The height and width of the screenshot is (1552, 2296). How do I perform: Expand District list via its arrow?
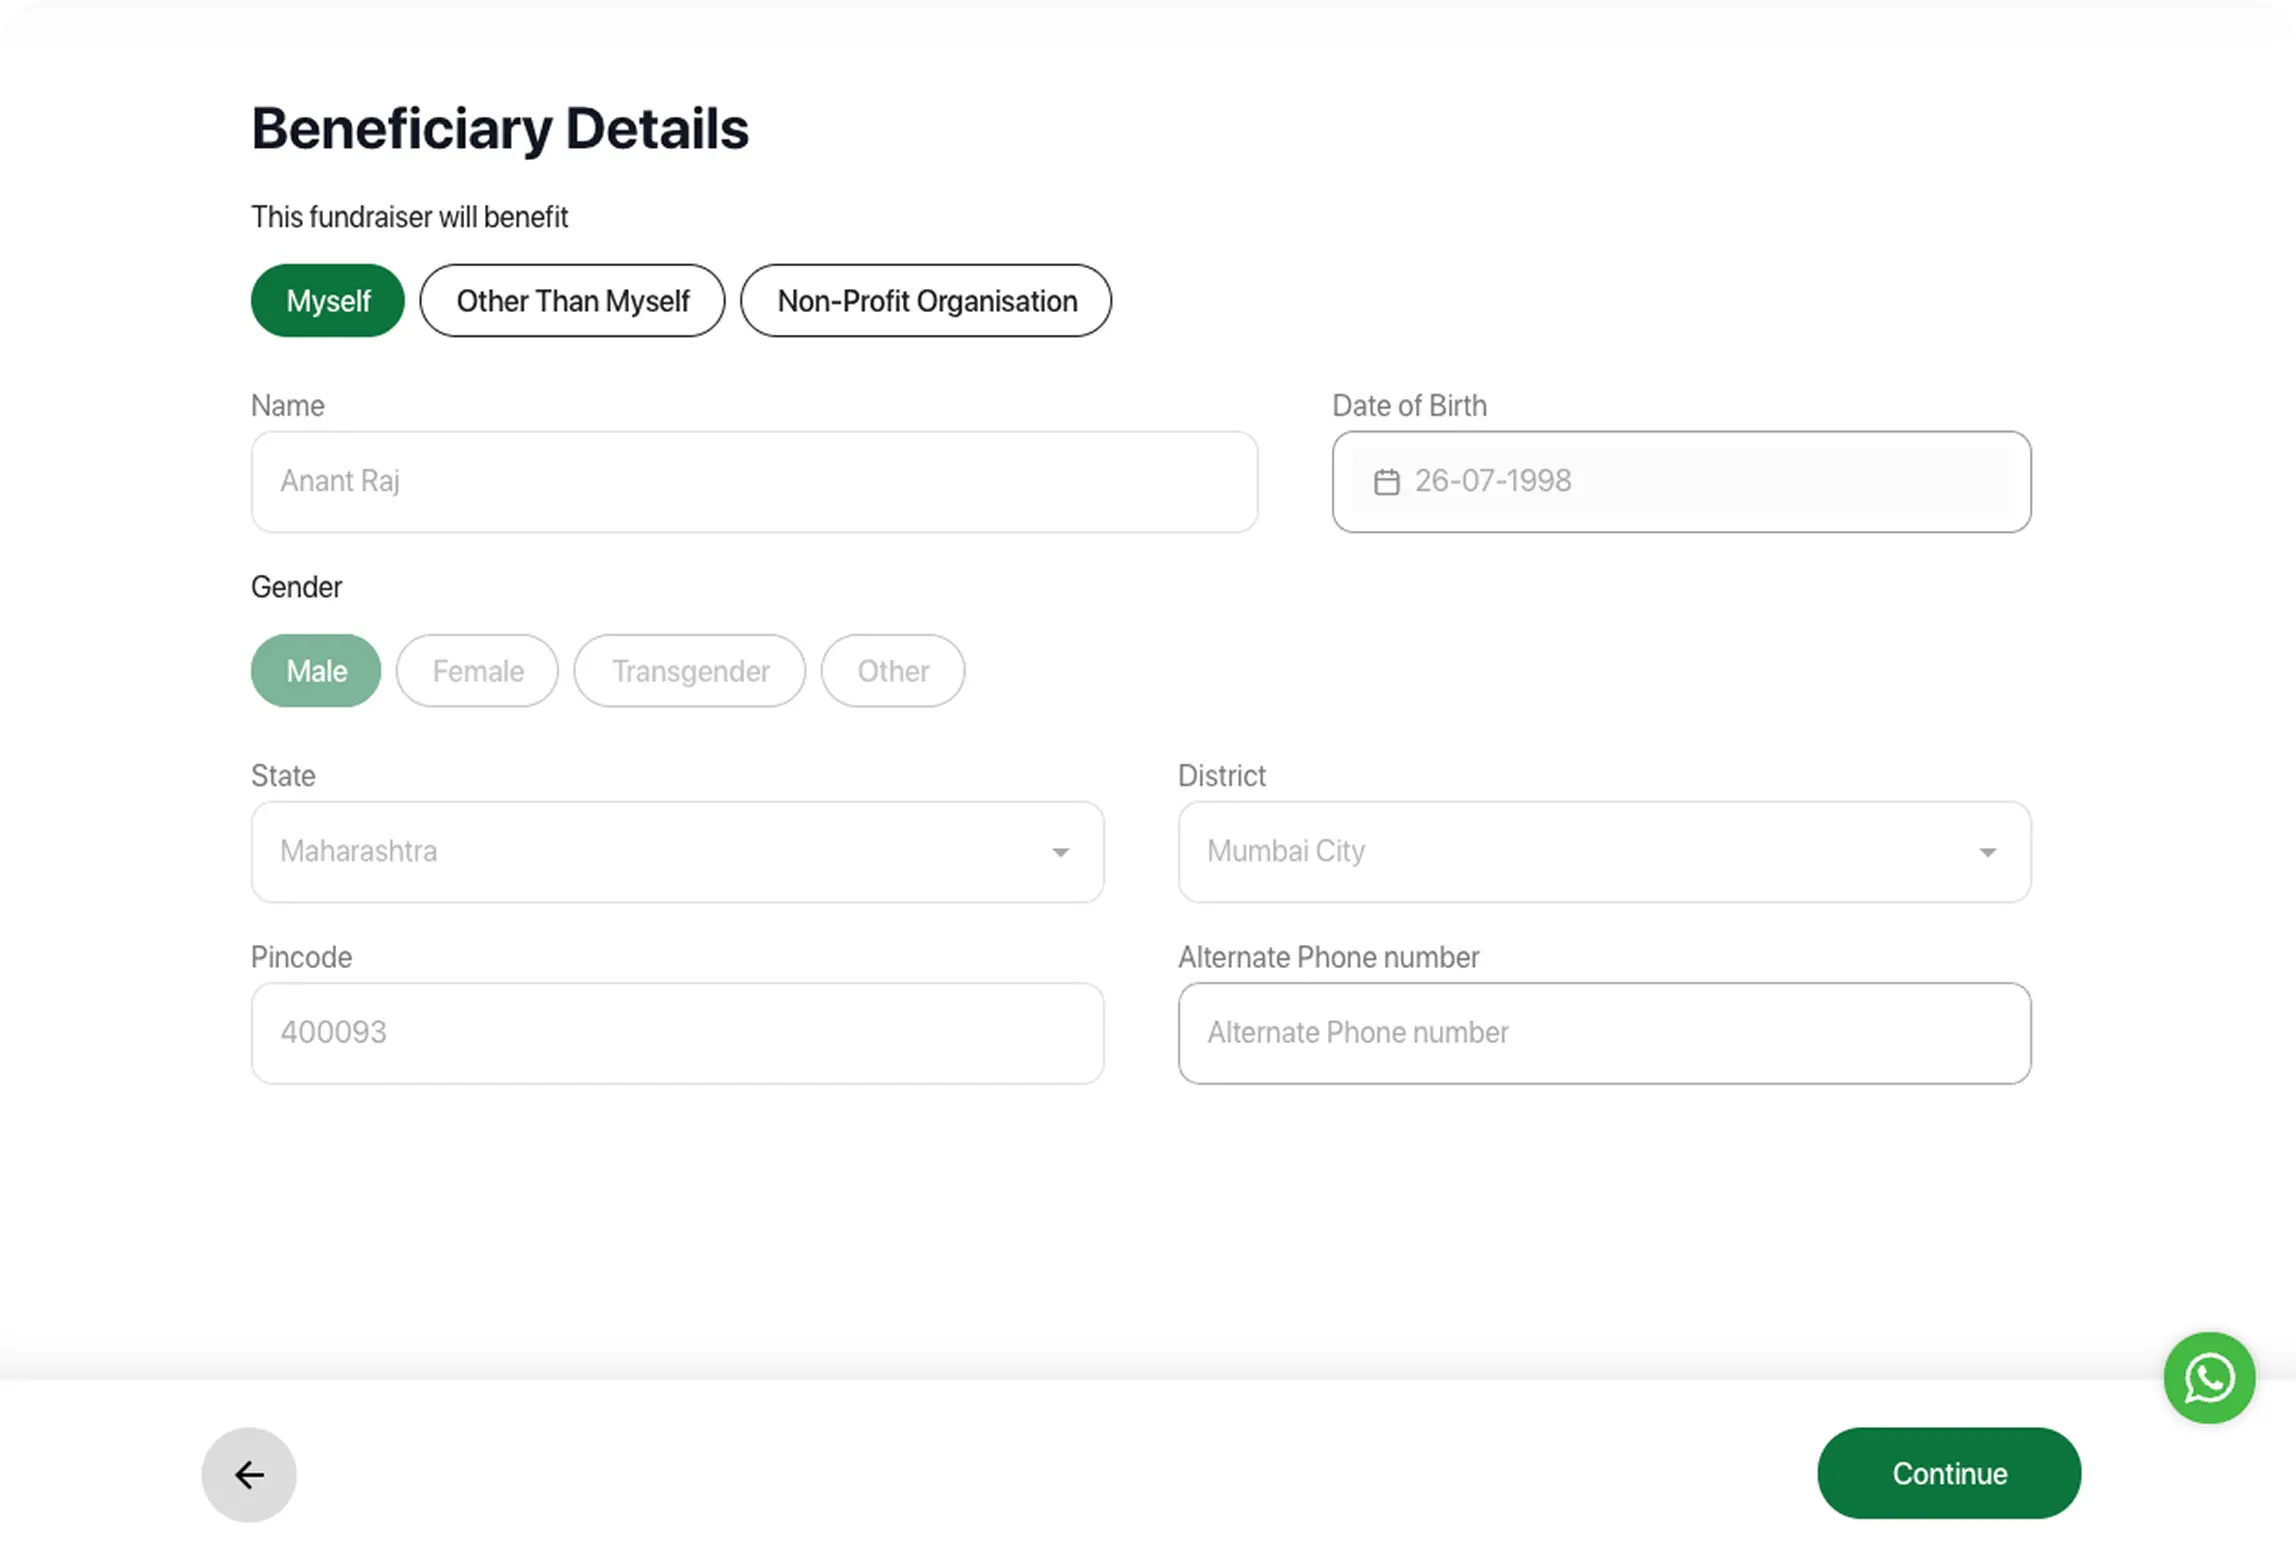1987,853
